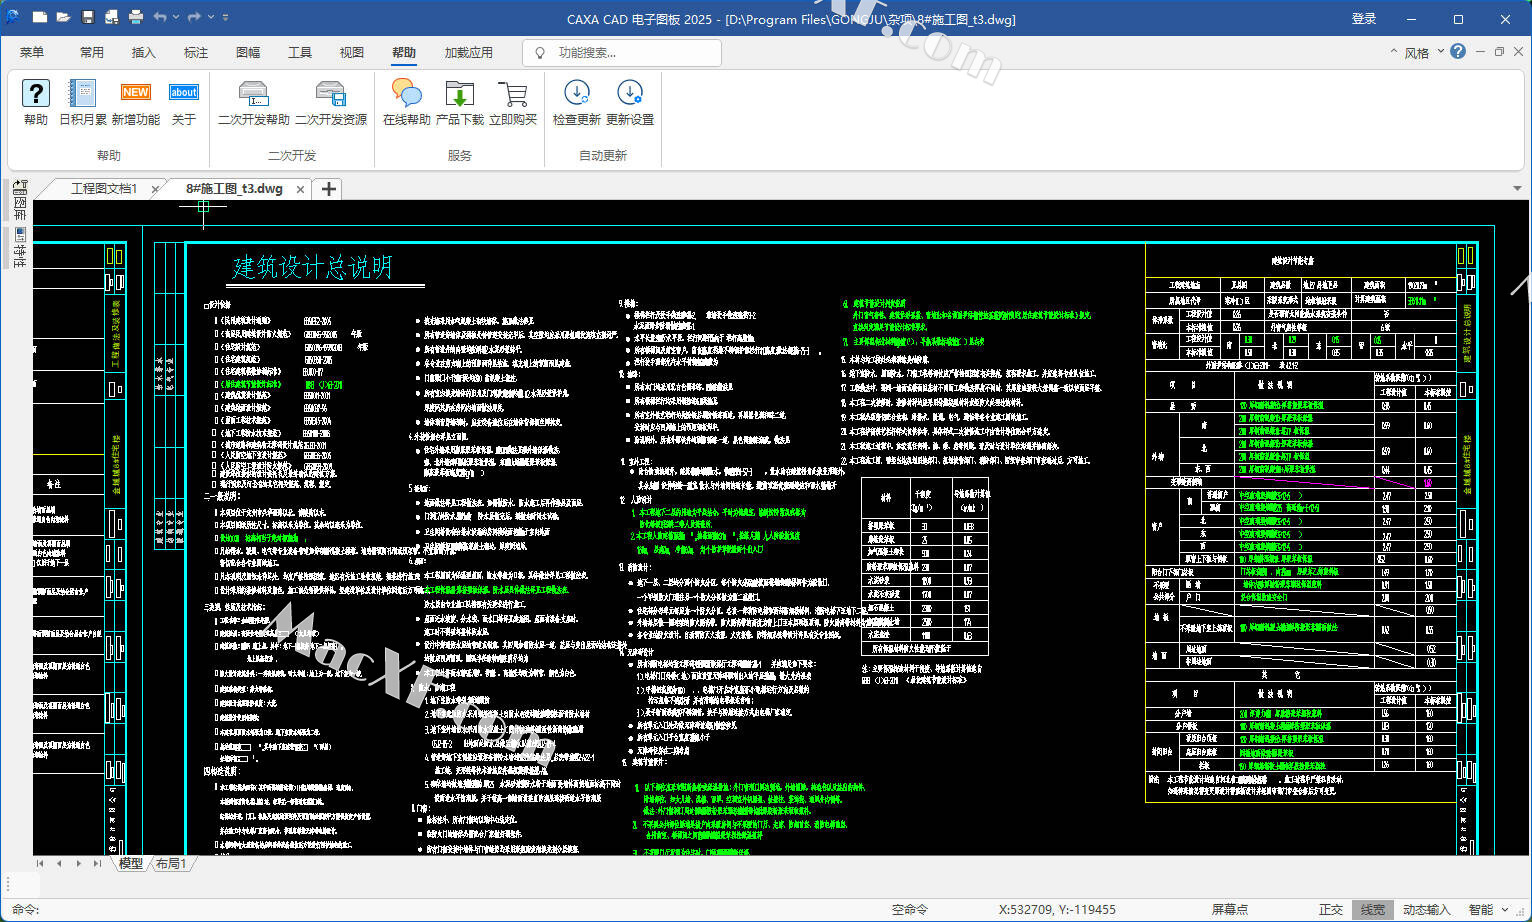This screenshot has width=1532, height=922.
Task: Click the Undo arrow icon
Action: [160, 17]
